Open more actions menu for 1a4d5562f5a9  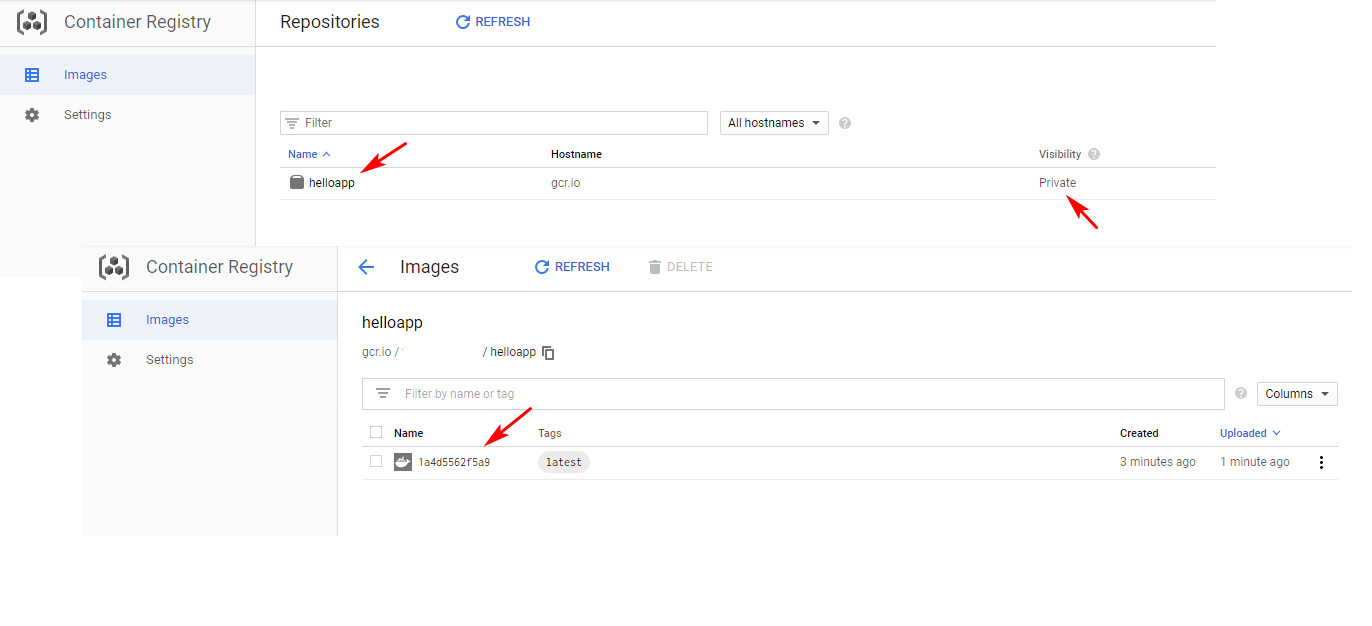1321,462
